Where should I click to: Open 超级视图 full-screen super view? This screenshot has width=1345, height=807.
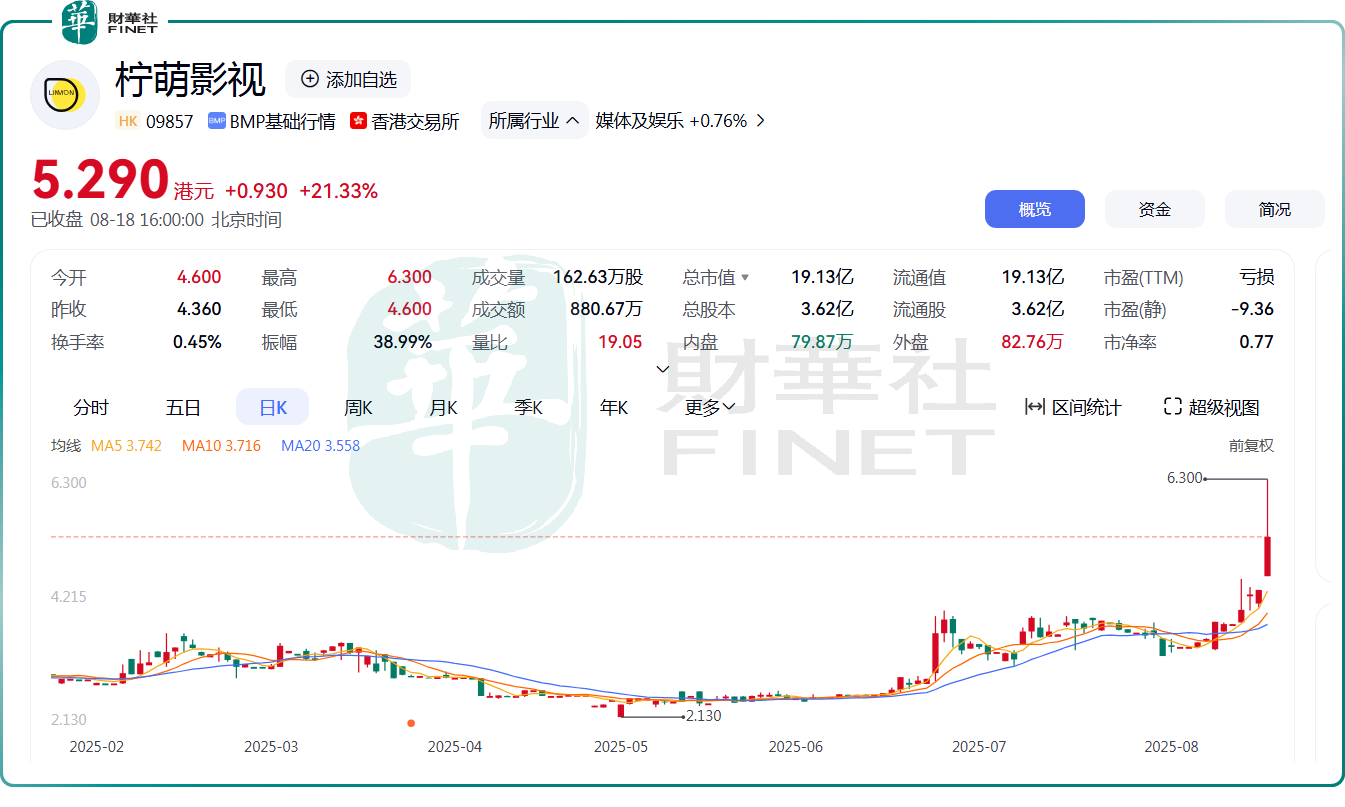1212,407
